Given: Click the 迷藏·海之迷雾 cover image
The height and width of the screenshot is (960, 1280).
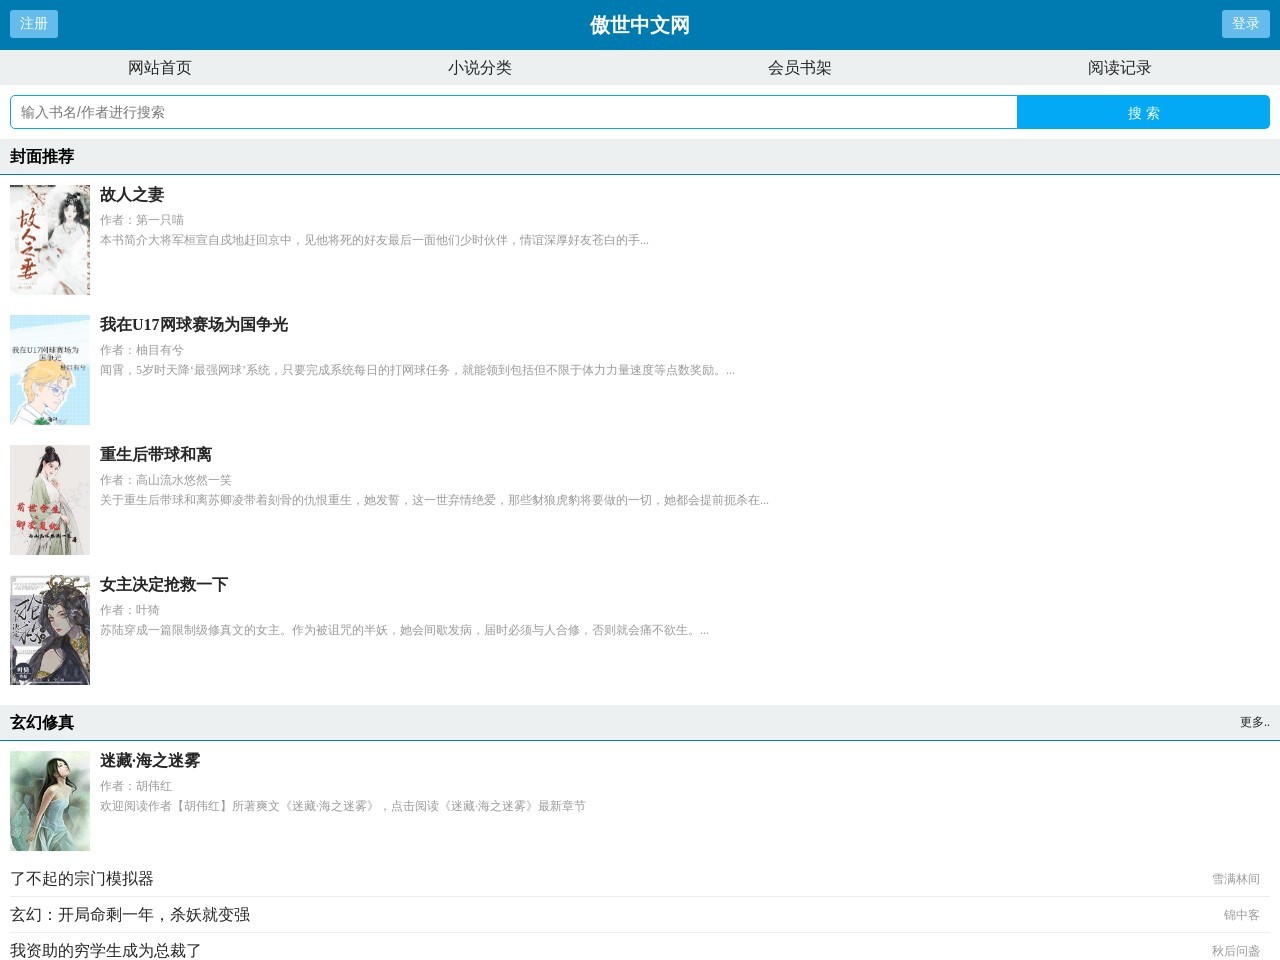Looking at the screenshot, I should (49, 801).
